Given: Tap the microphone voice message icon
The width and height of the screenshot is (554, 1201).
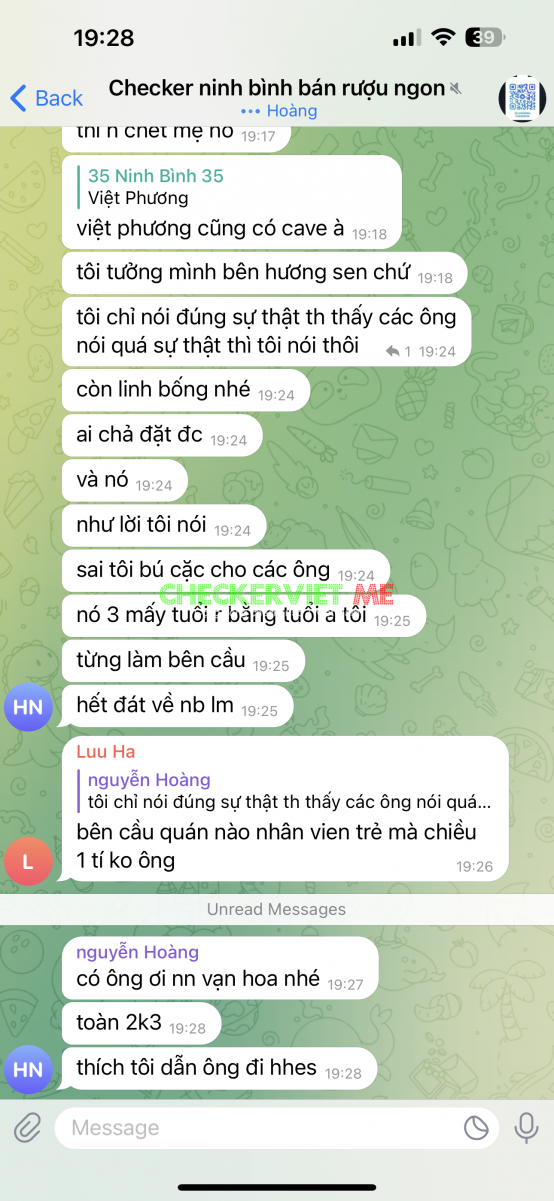Looking at the screenshot, I should [x=526, y=1128].
